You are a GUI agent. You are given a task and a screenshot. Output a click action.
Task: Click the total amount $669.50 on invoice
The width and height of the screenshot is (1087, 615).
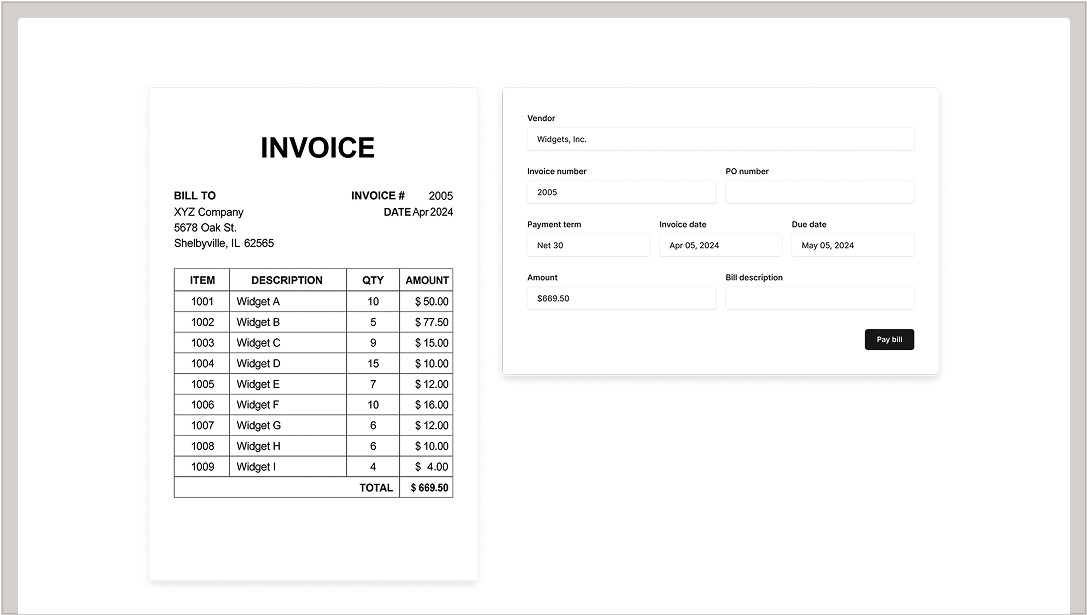click(x=429, y=488)
